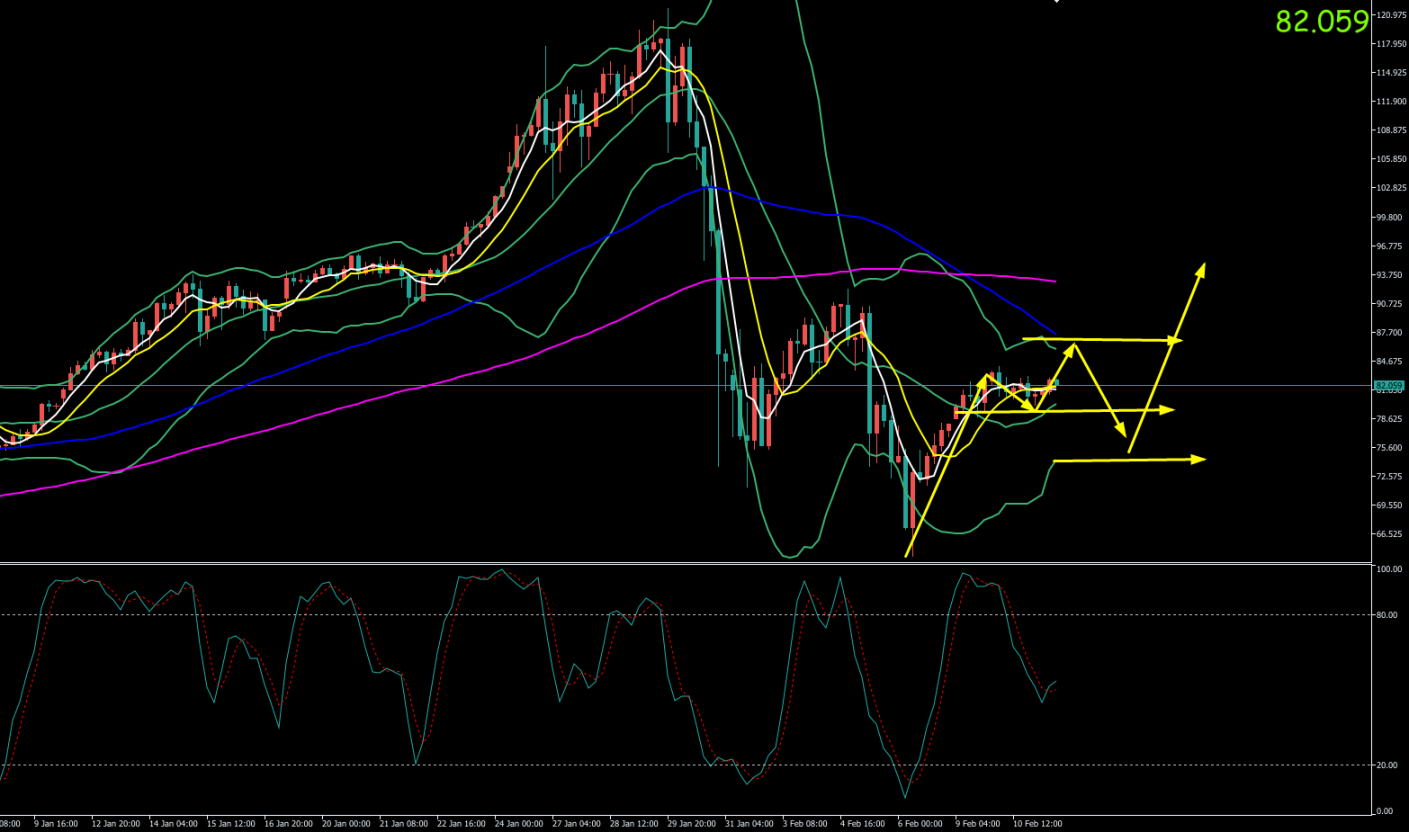Click the large green 82.059 price display

(1321, 22)
